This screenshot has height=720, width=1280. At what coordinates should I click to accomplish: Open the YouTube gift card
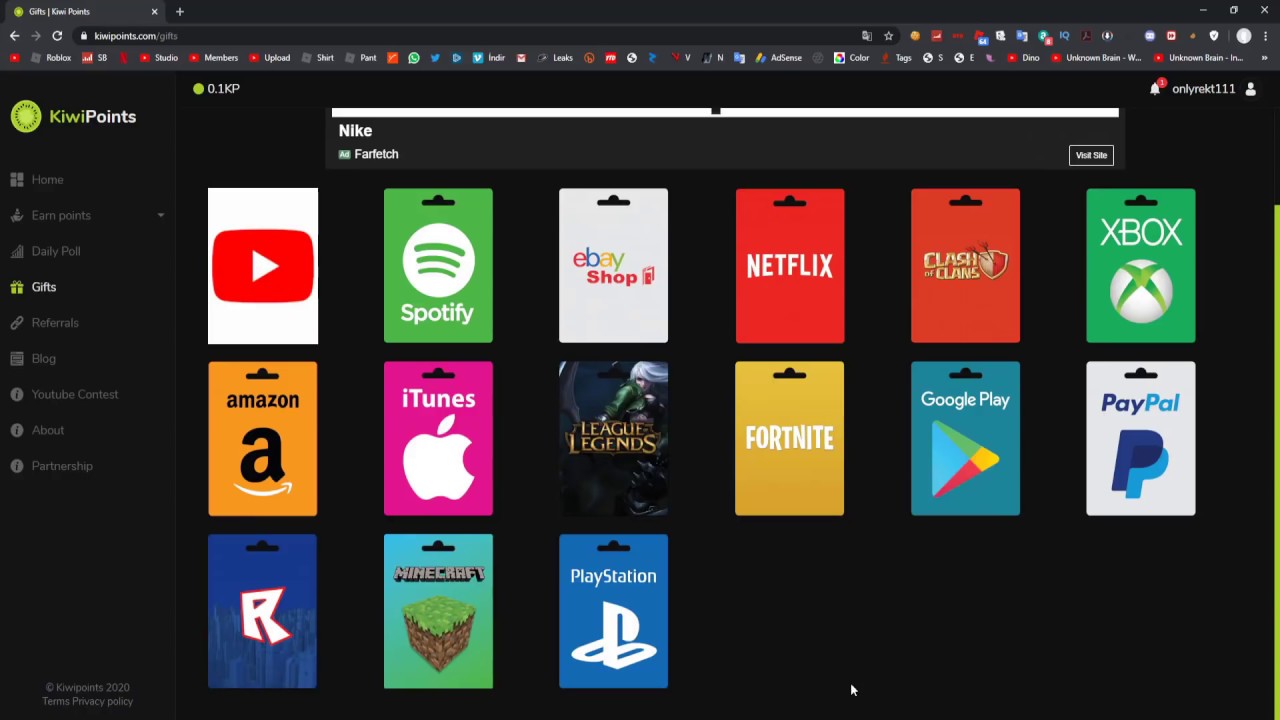(x=263, y=266)
